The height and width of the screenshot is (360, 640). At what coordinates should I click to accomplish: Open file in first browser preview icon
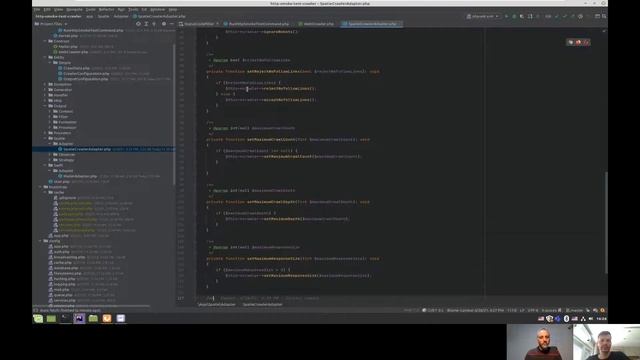571,42
